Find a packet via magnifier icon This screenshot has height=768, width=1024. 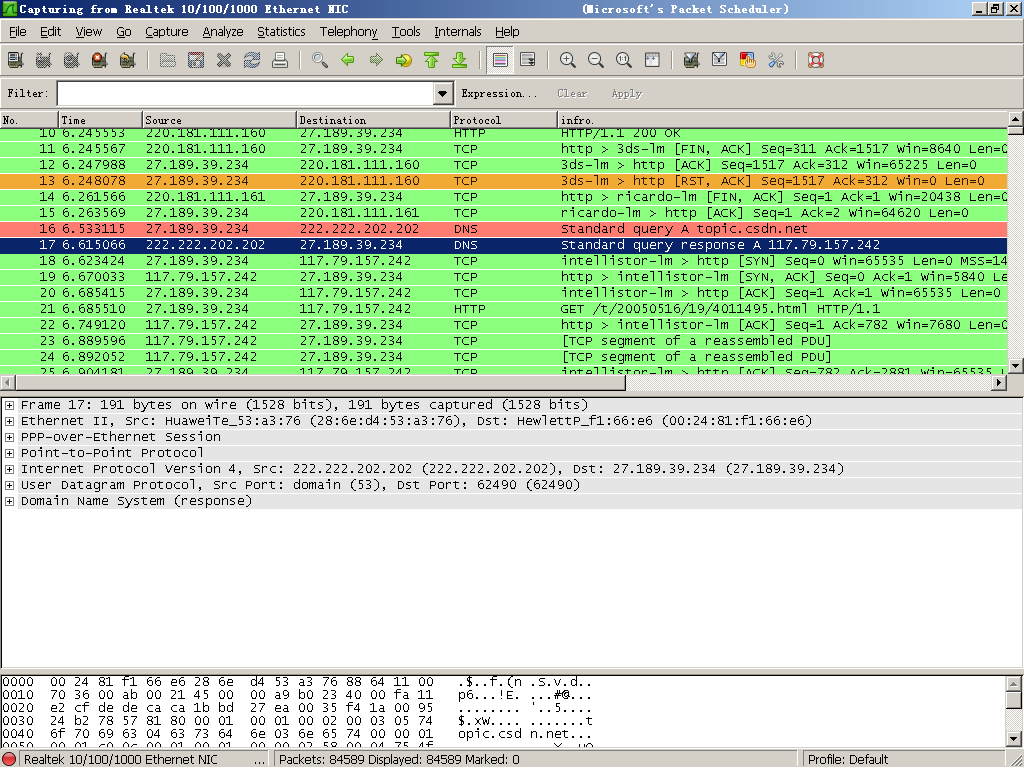coord(320,60)
